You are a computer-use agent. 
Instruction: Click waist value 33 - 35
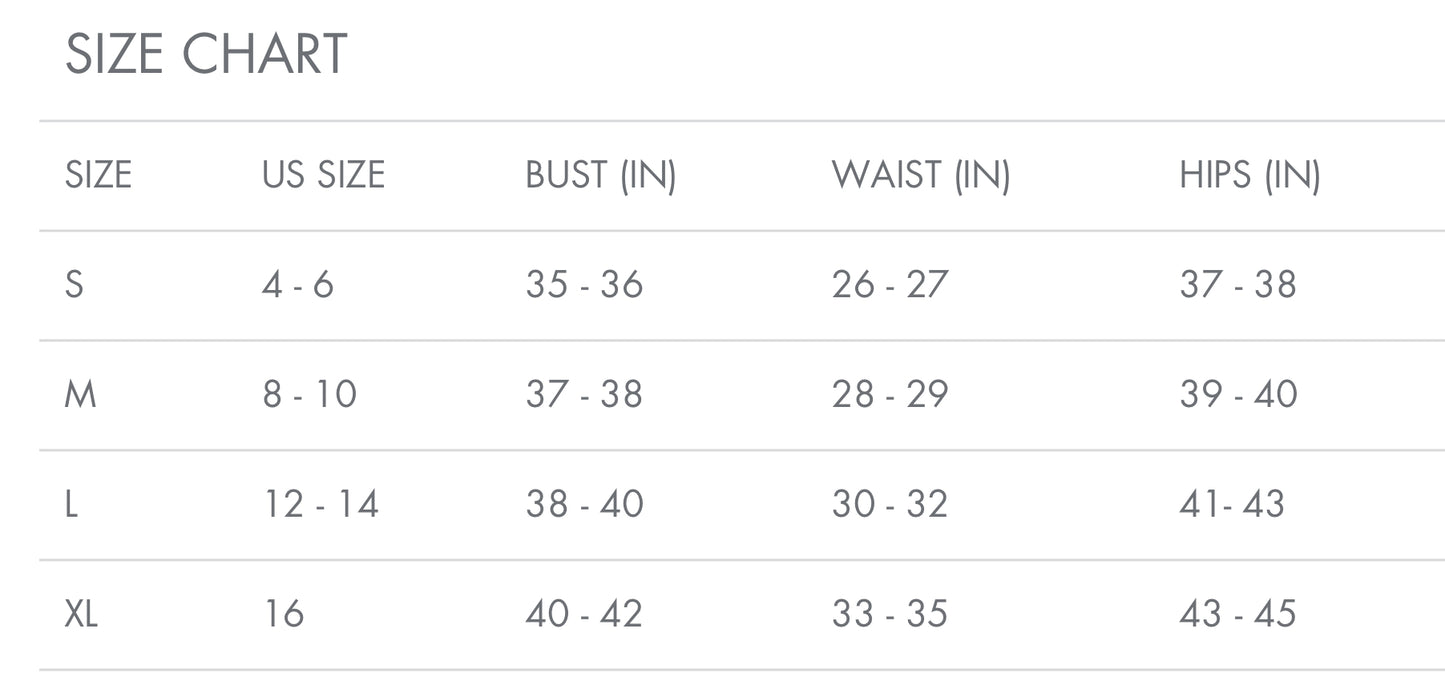coord(890,614)
